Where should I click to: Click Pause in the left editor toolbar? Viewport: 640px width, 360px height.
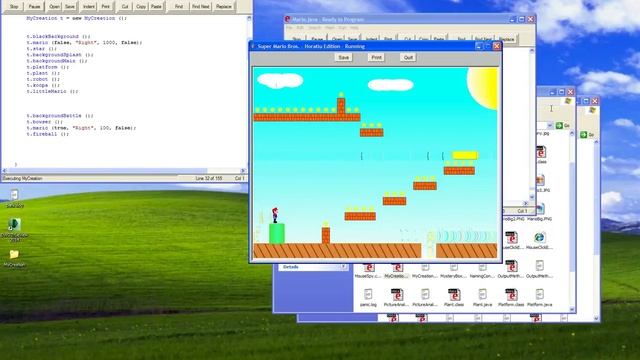35,7
